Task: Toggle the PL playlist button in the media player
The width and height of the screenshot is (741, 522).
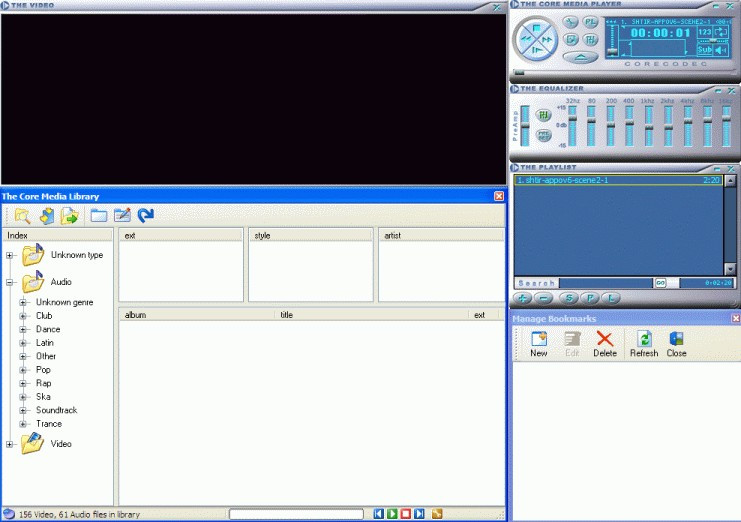Action: click(590, 22)
